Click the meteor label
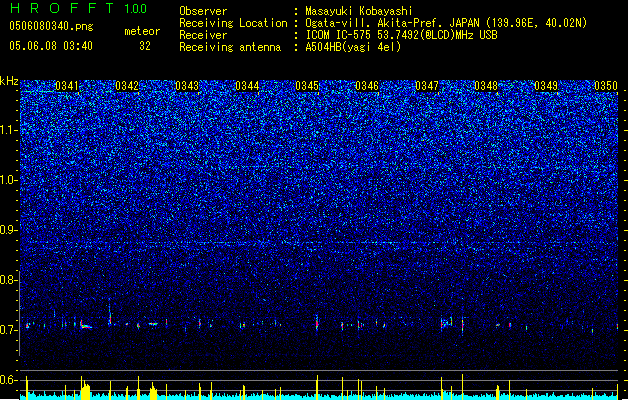The height and width of the screenshot is (400, 629). [142, 31]
